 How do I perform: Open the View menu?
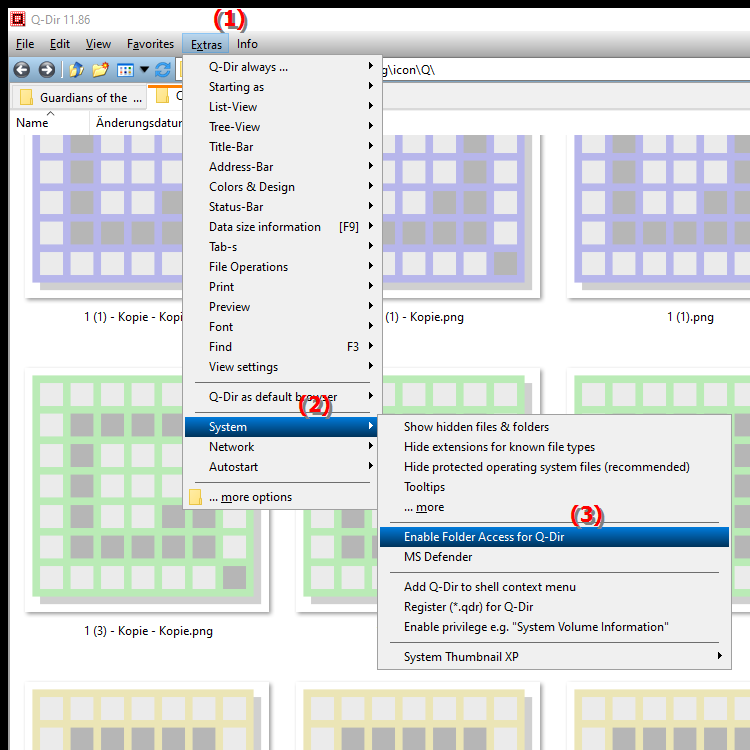pyautogui.click(x=98, y=44)
